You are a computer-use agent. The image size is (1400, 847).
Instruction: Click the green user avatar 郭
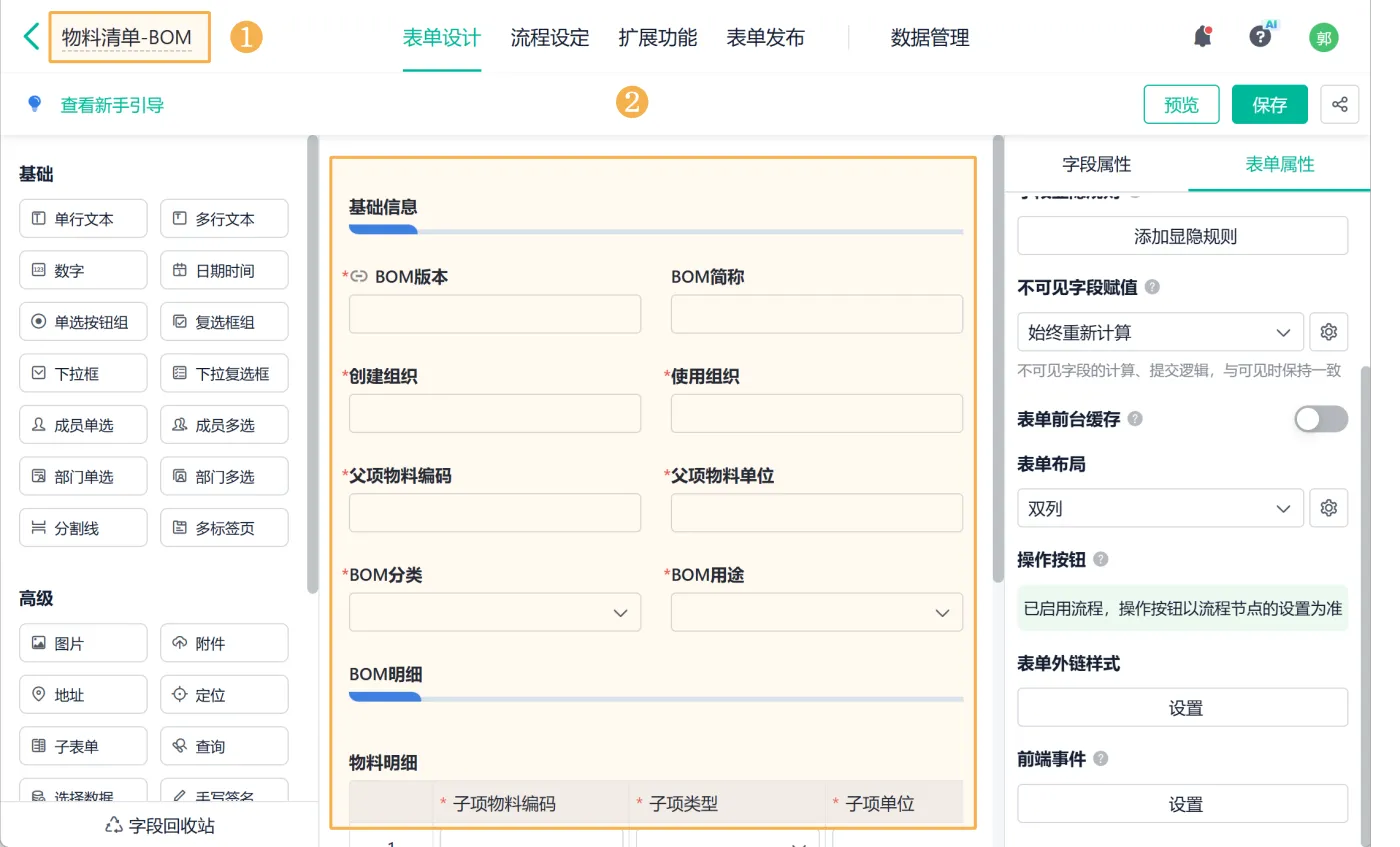pyautogui.click(x=1324, y=38)
